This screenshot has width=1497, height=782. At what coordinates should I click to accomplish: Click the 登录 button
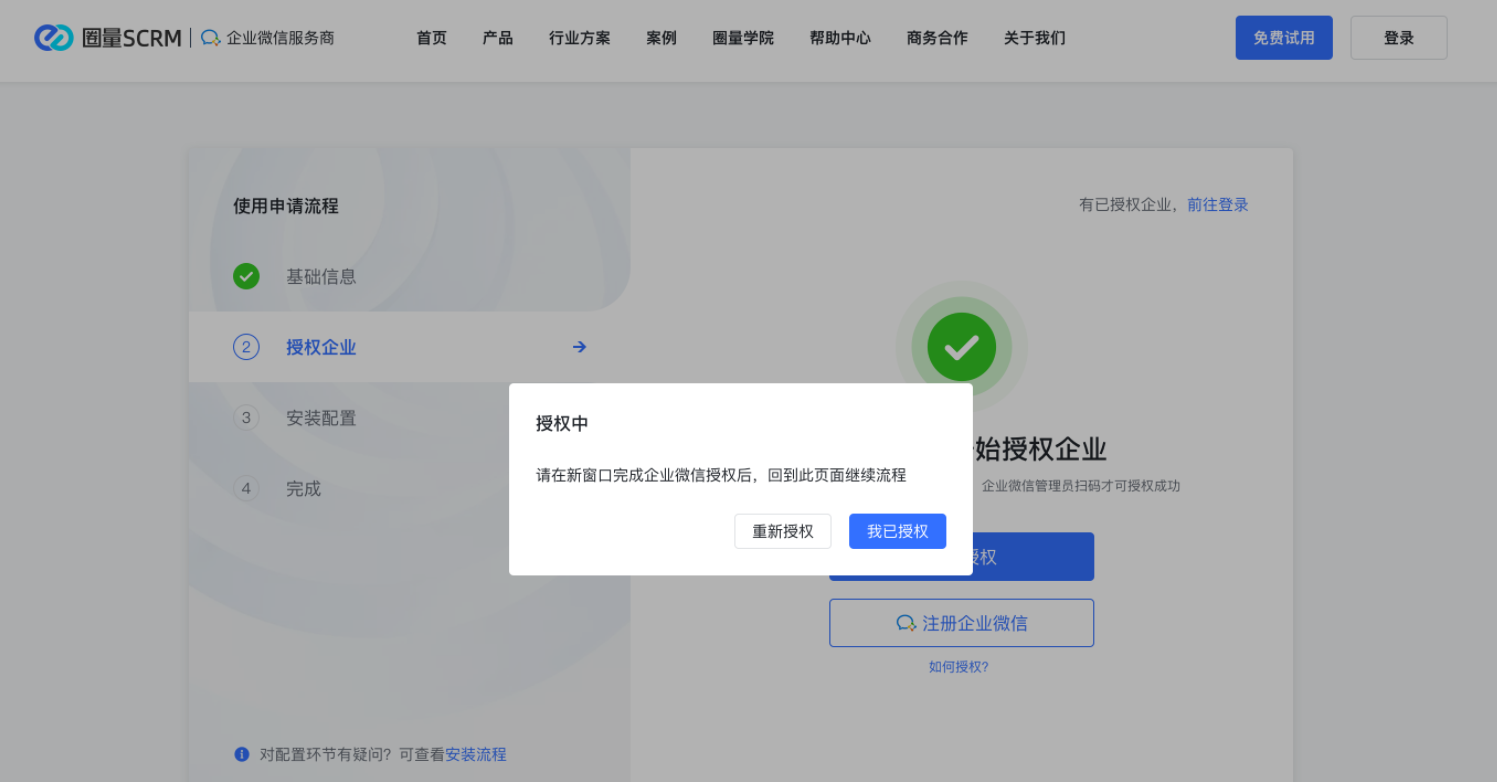1398,38
